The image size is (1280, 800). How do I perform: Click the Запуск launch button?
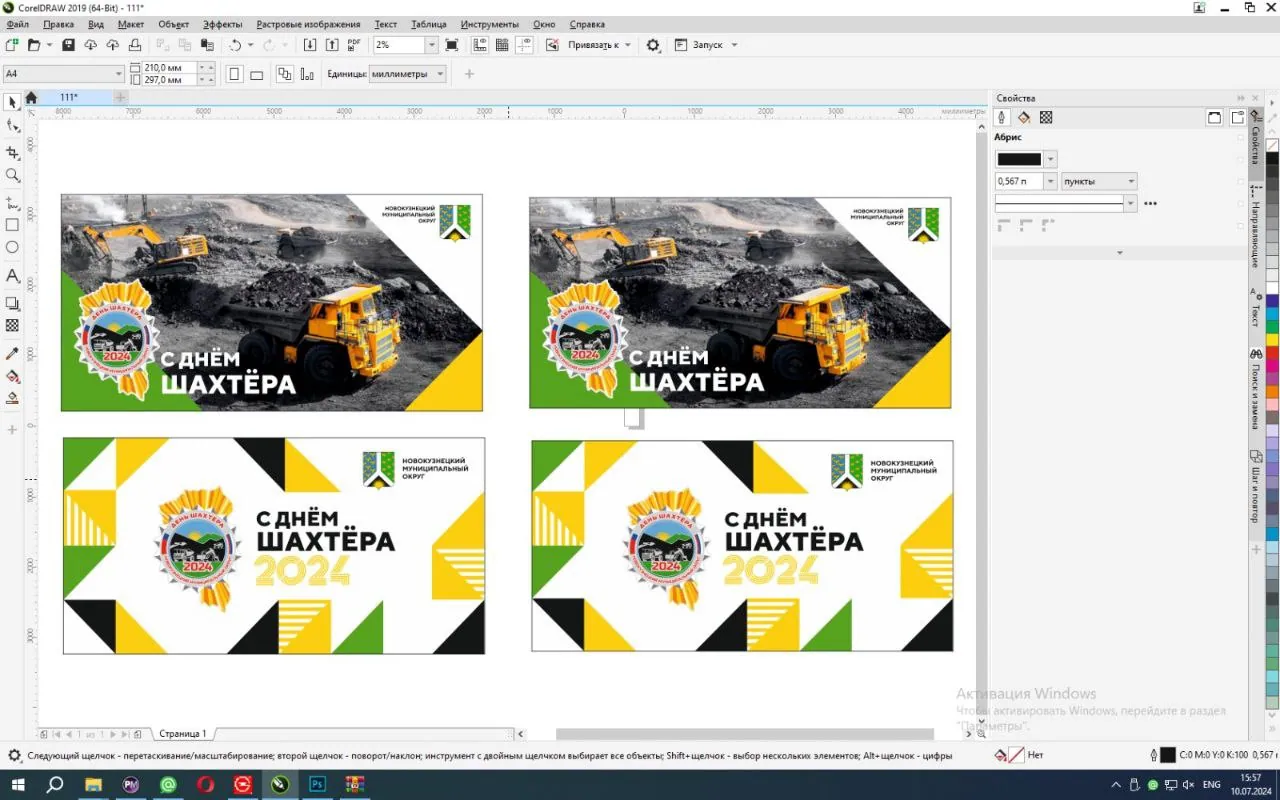706,45
